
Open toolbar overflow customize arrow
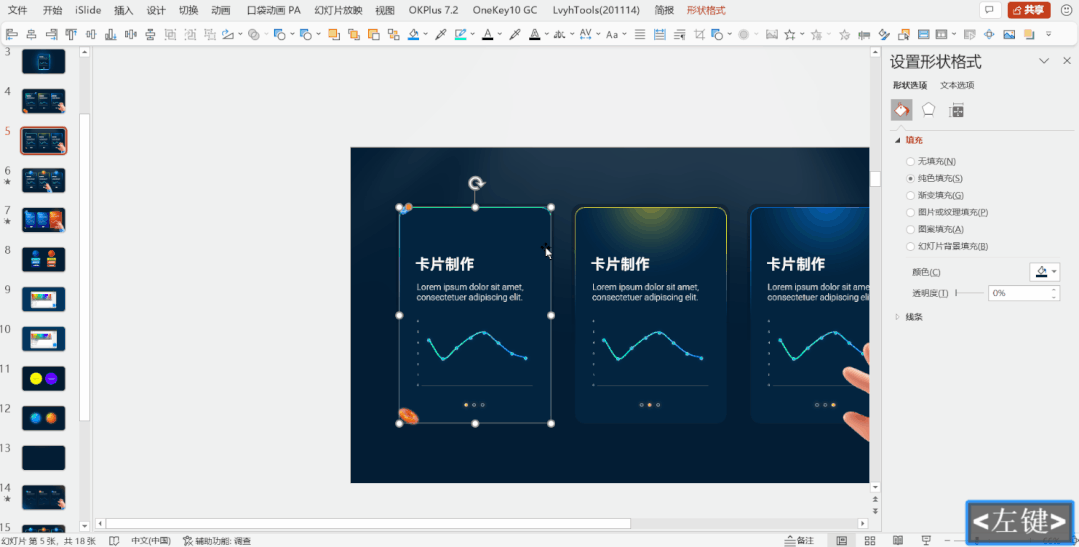pyautogui.click(x=1049, y=34)
